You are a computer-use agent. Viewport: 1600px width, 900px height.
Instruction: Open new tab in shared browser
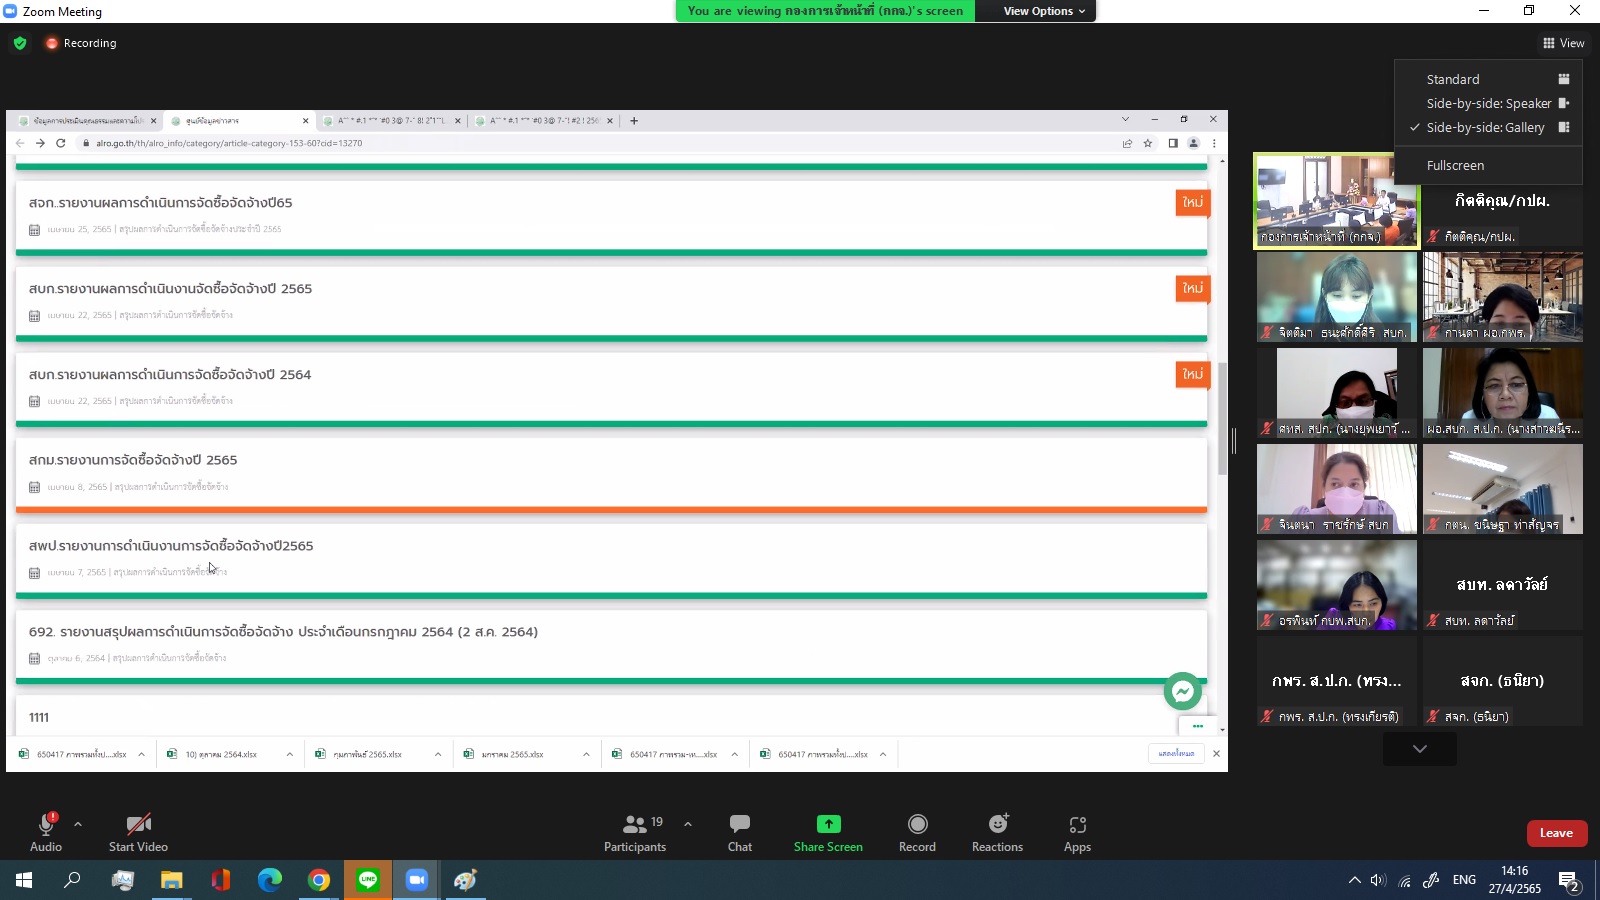click(634, 120)
